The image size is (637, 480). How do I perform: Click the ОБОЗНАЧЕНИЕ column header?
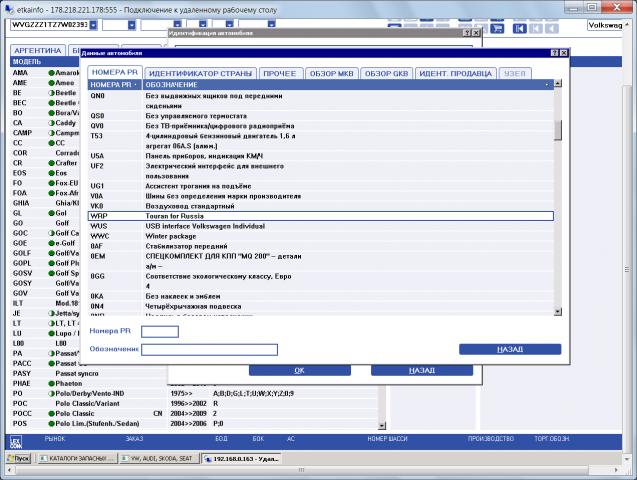[x=348, y=85]
